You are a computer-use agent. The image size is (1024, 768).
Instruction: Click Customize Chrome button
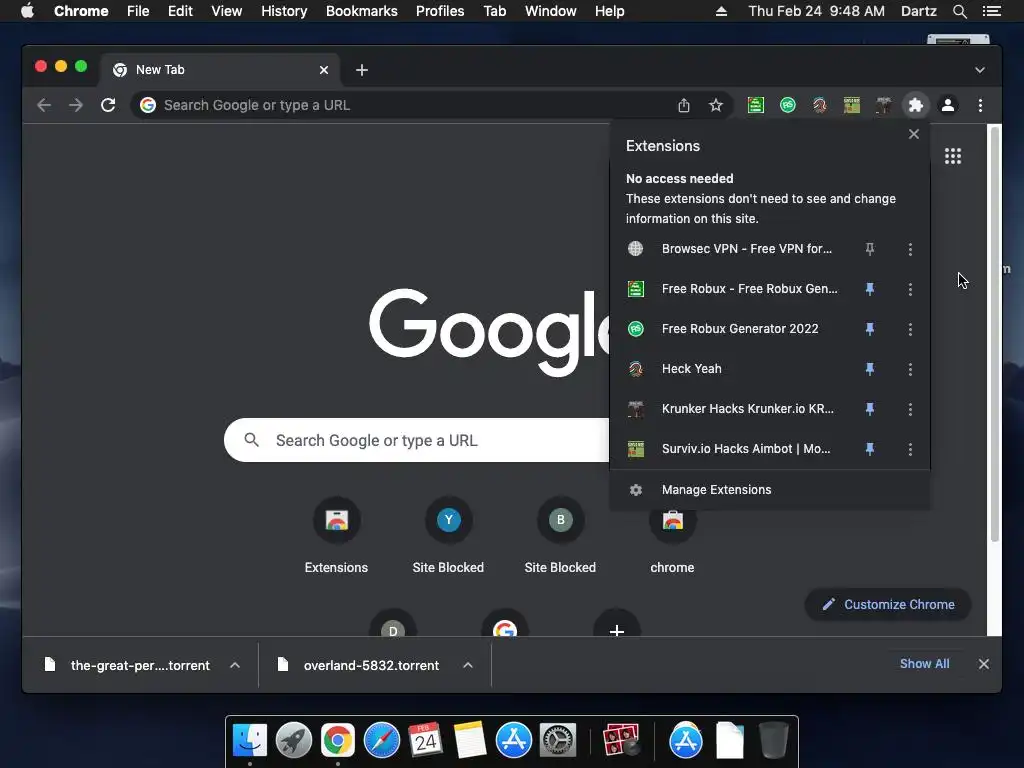click(x=888, y=605)
